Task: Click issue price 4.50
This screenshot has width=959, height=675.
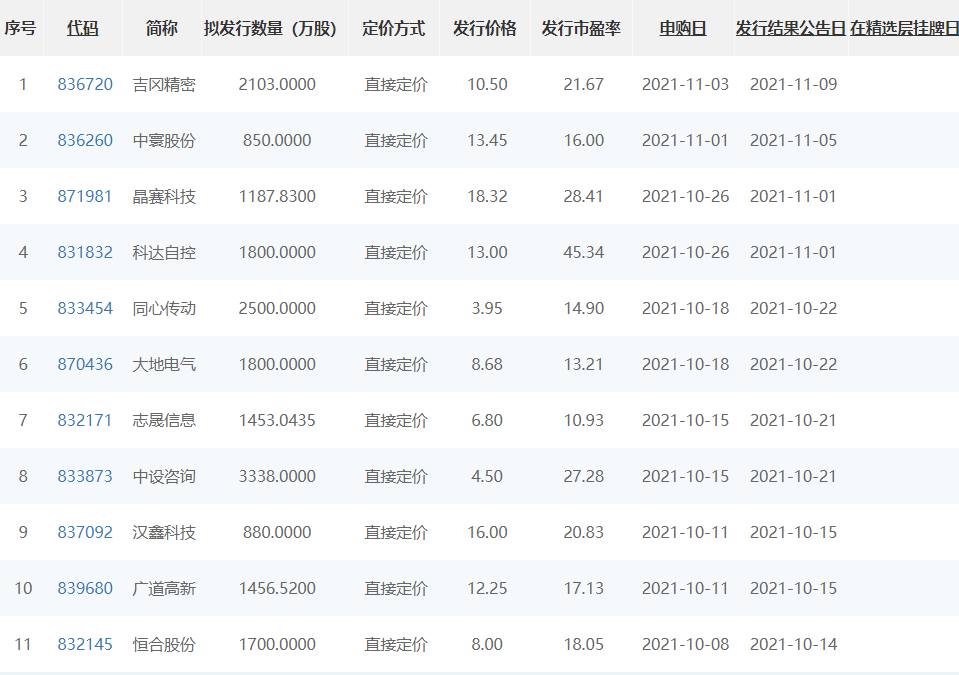Action: (x=487, y=476)
